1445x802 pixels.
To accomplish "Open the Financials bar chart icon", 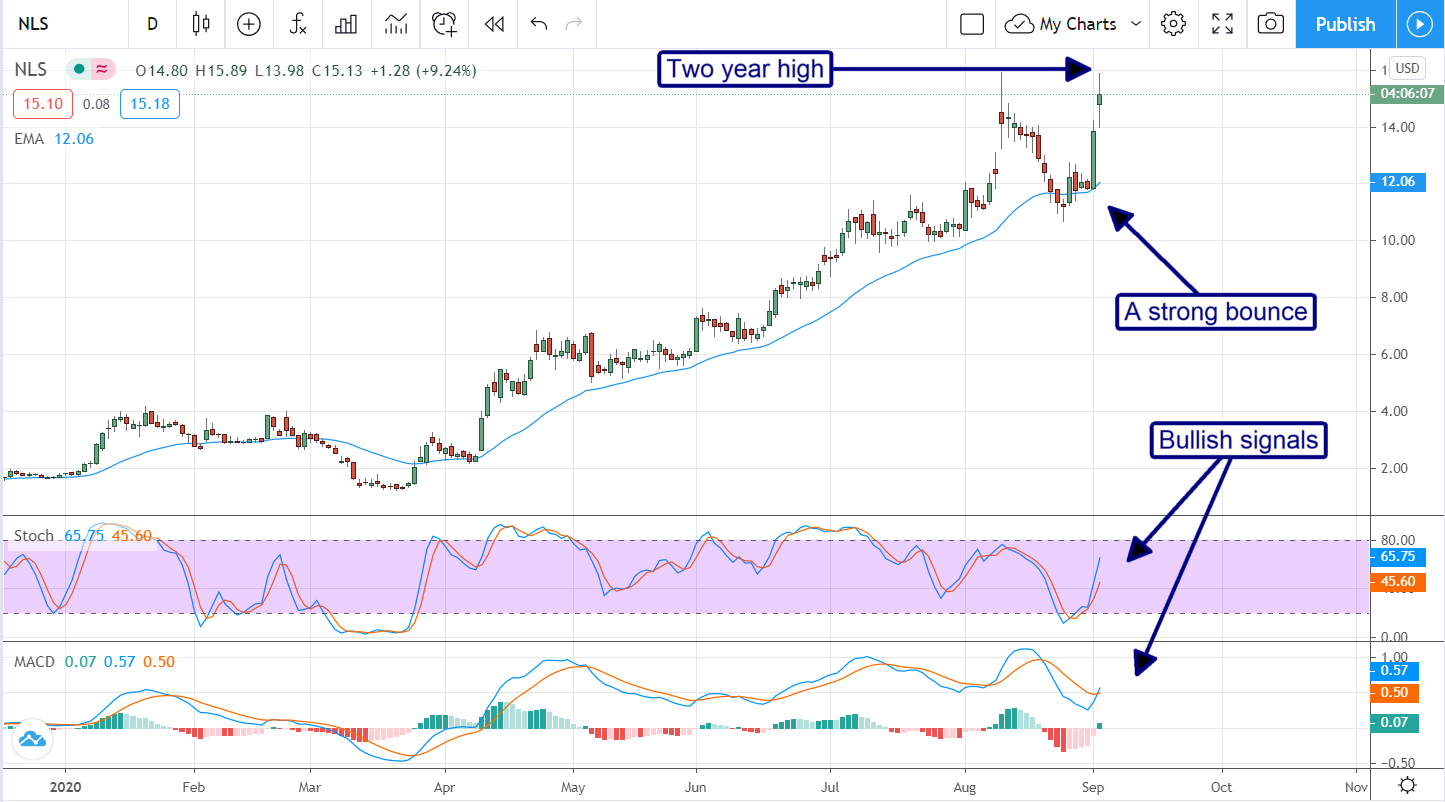I will pyautogui.click(x=347, y=24).
